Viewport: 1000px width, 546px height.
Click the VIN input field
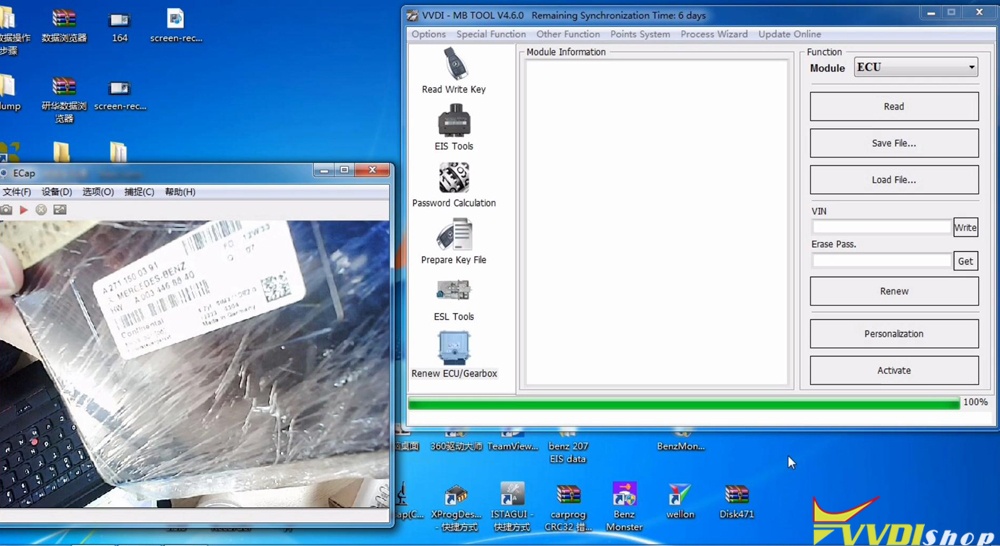[x=881, y=227]
